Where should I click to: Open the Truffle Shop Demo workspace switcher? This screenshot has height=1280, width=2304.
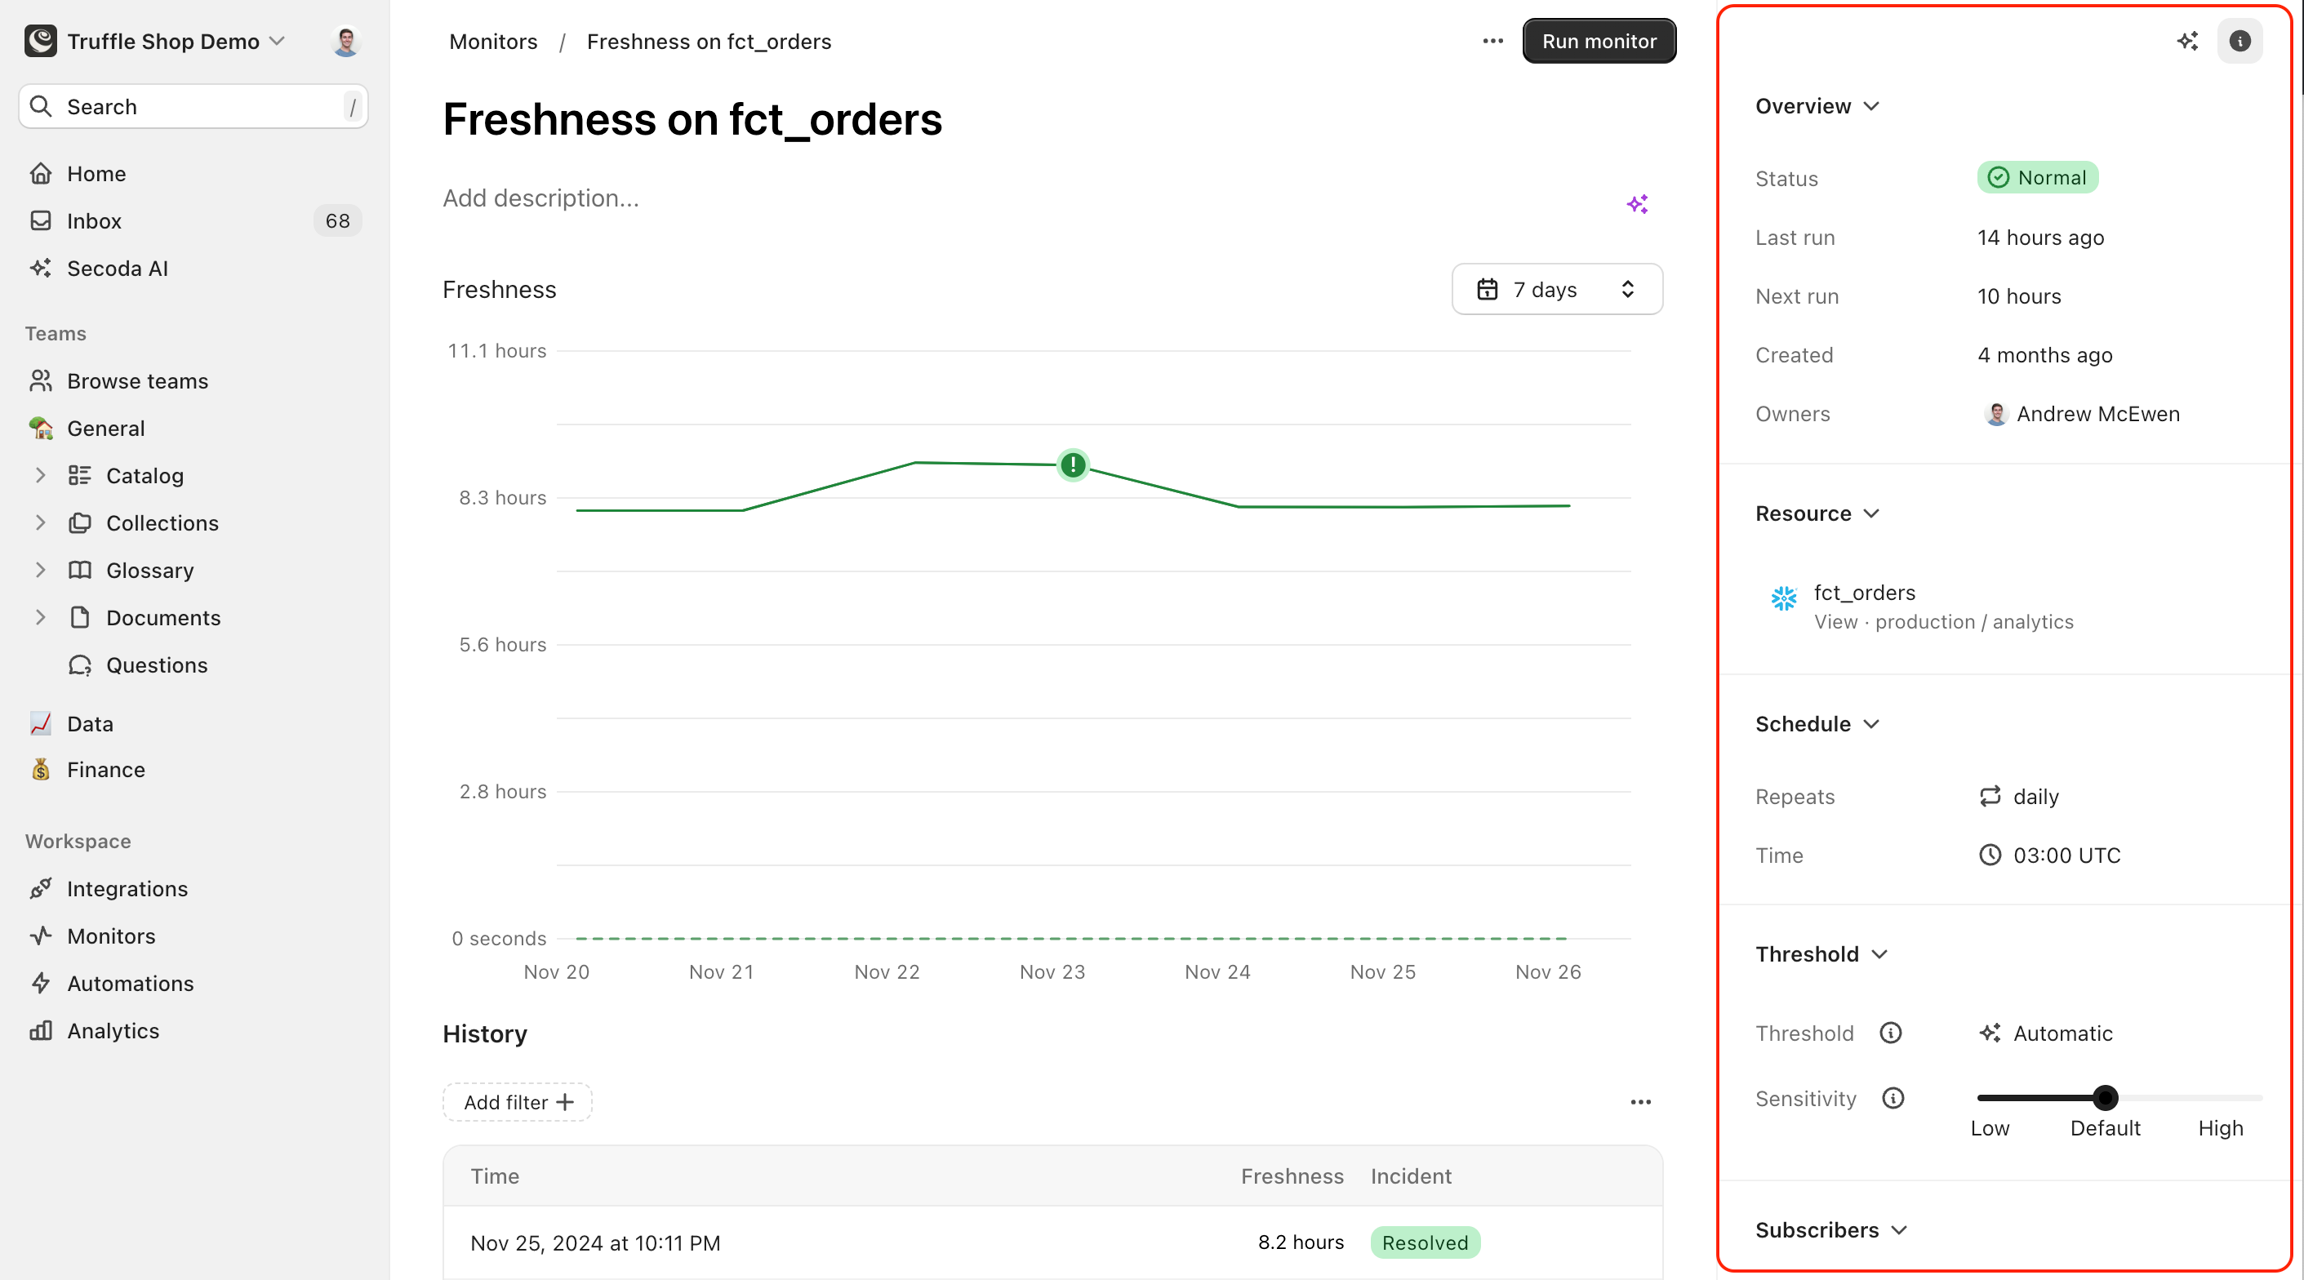pyautogui.click(x=163, y=41)
